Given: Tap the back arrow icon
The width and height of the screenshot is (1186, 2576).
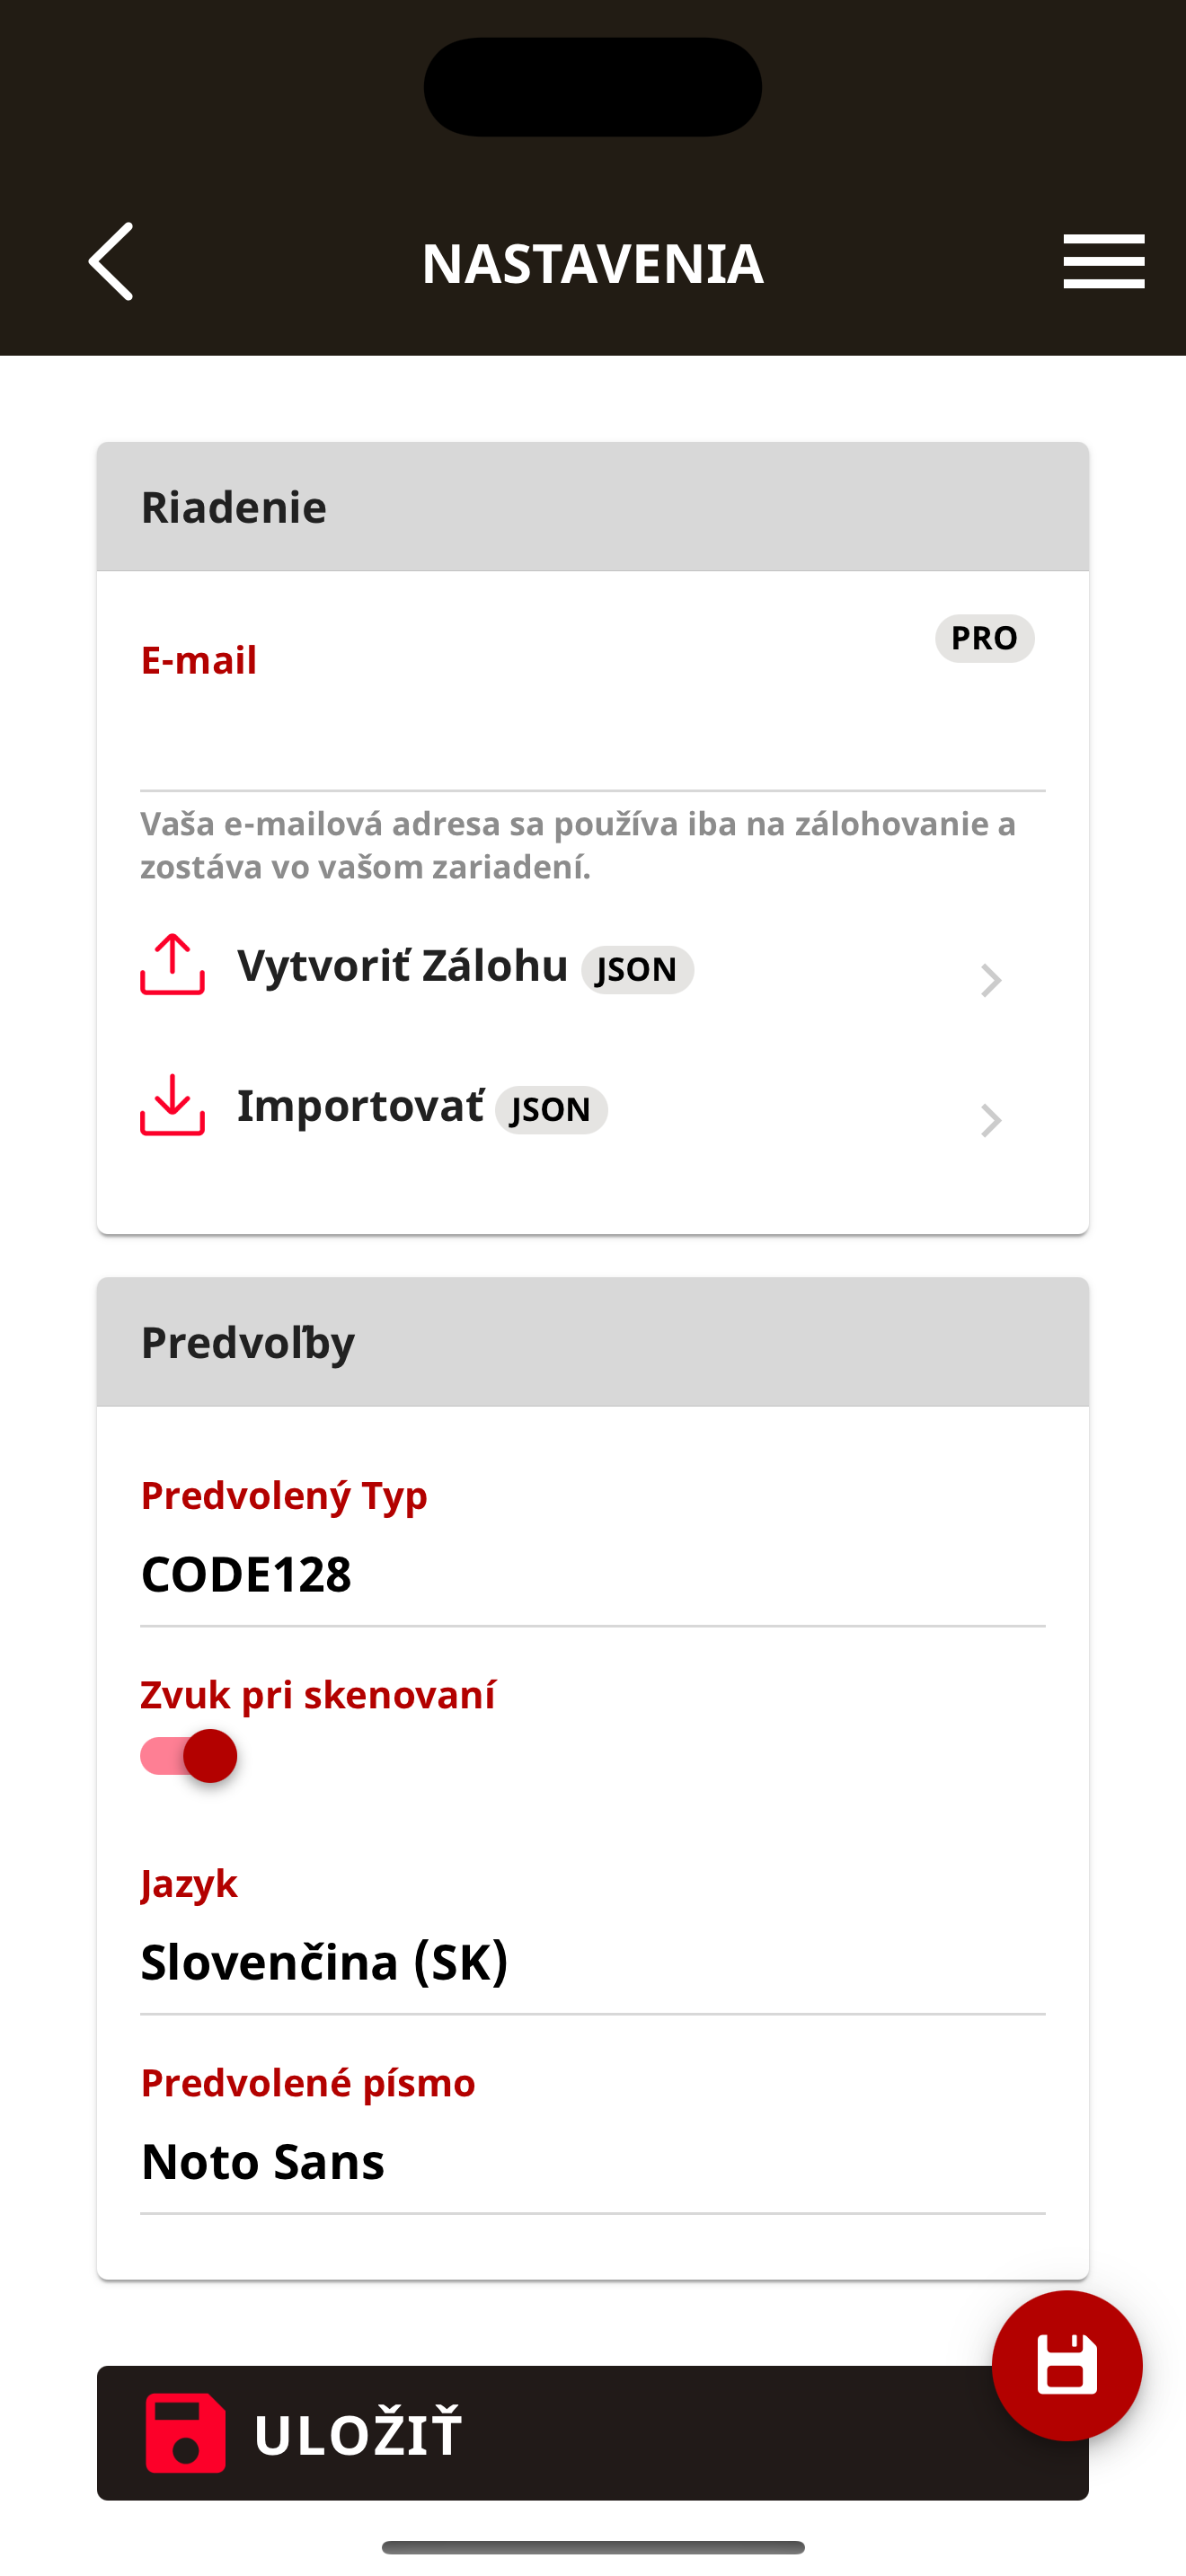Looking at the screenshot, I should 111,262.
